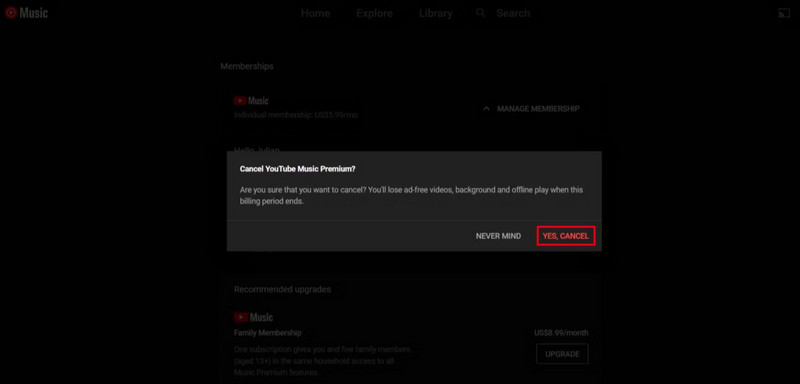Click the 'Individual membership' price line

pos(295,115)
